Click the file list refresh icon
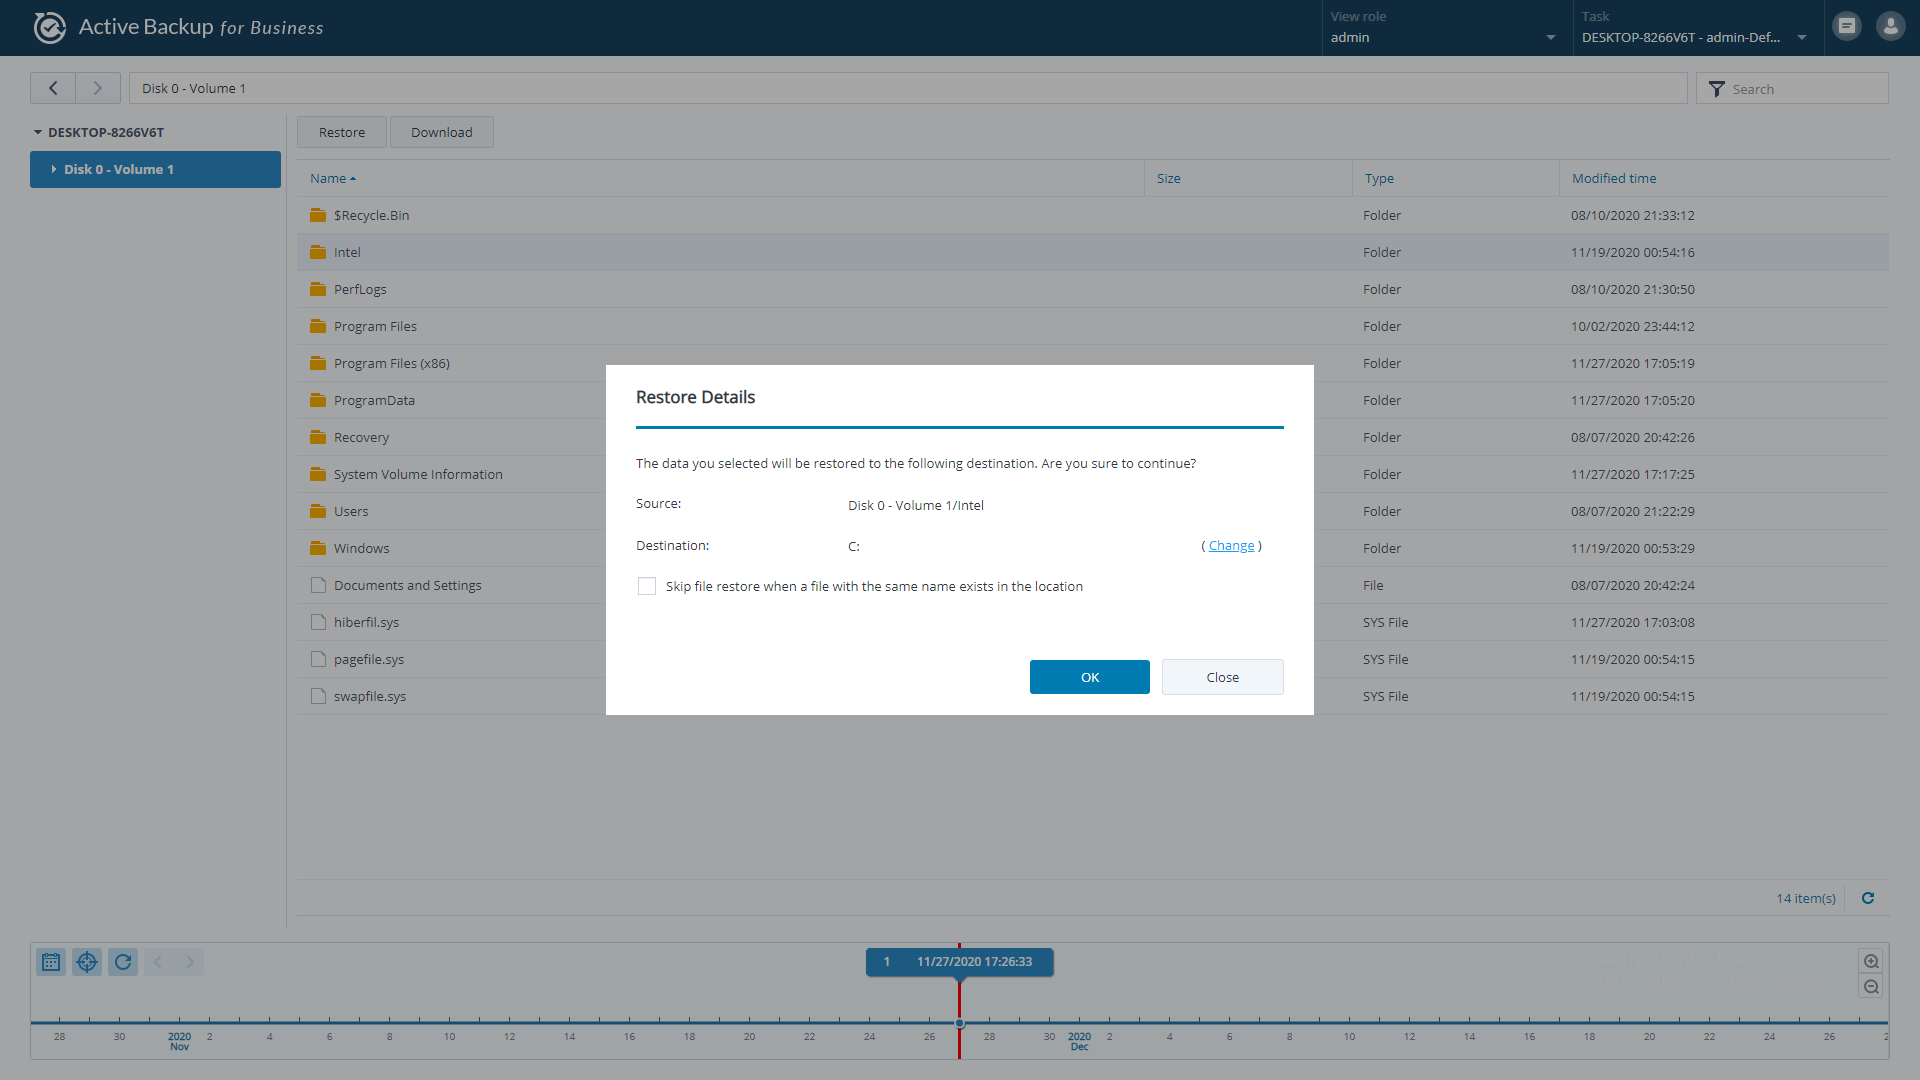Screen dimensions: 1920x1080 1867,898
